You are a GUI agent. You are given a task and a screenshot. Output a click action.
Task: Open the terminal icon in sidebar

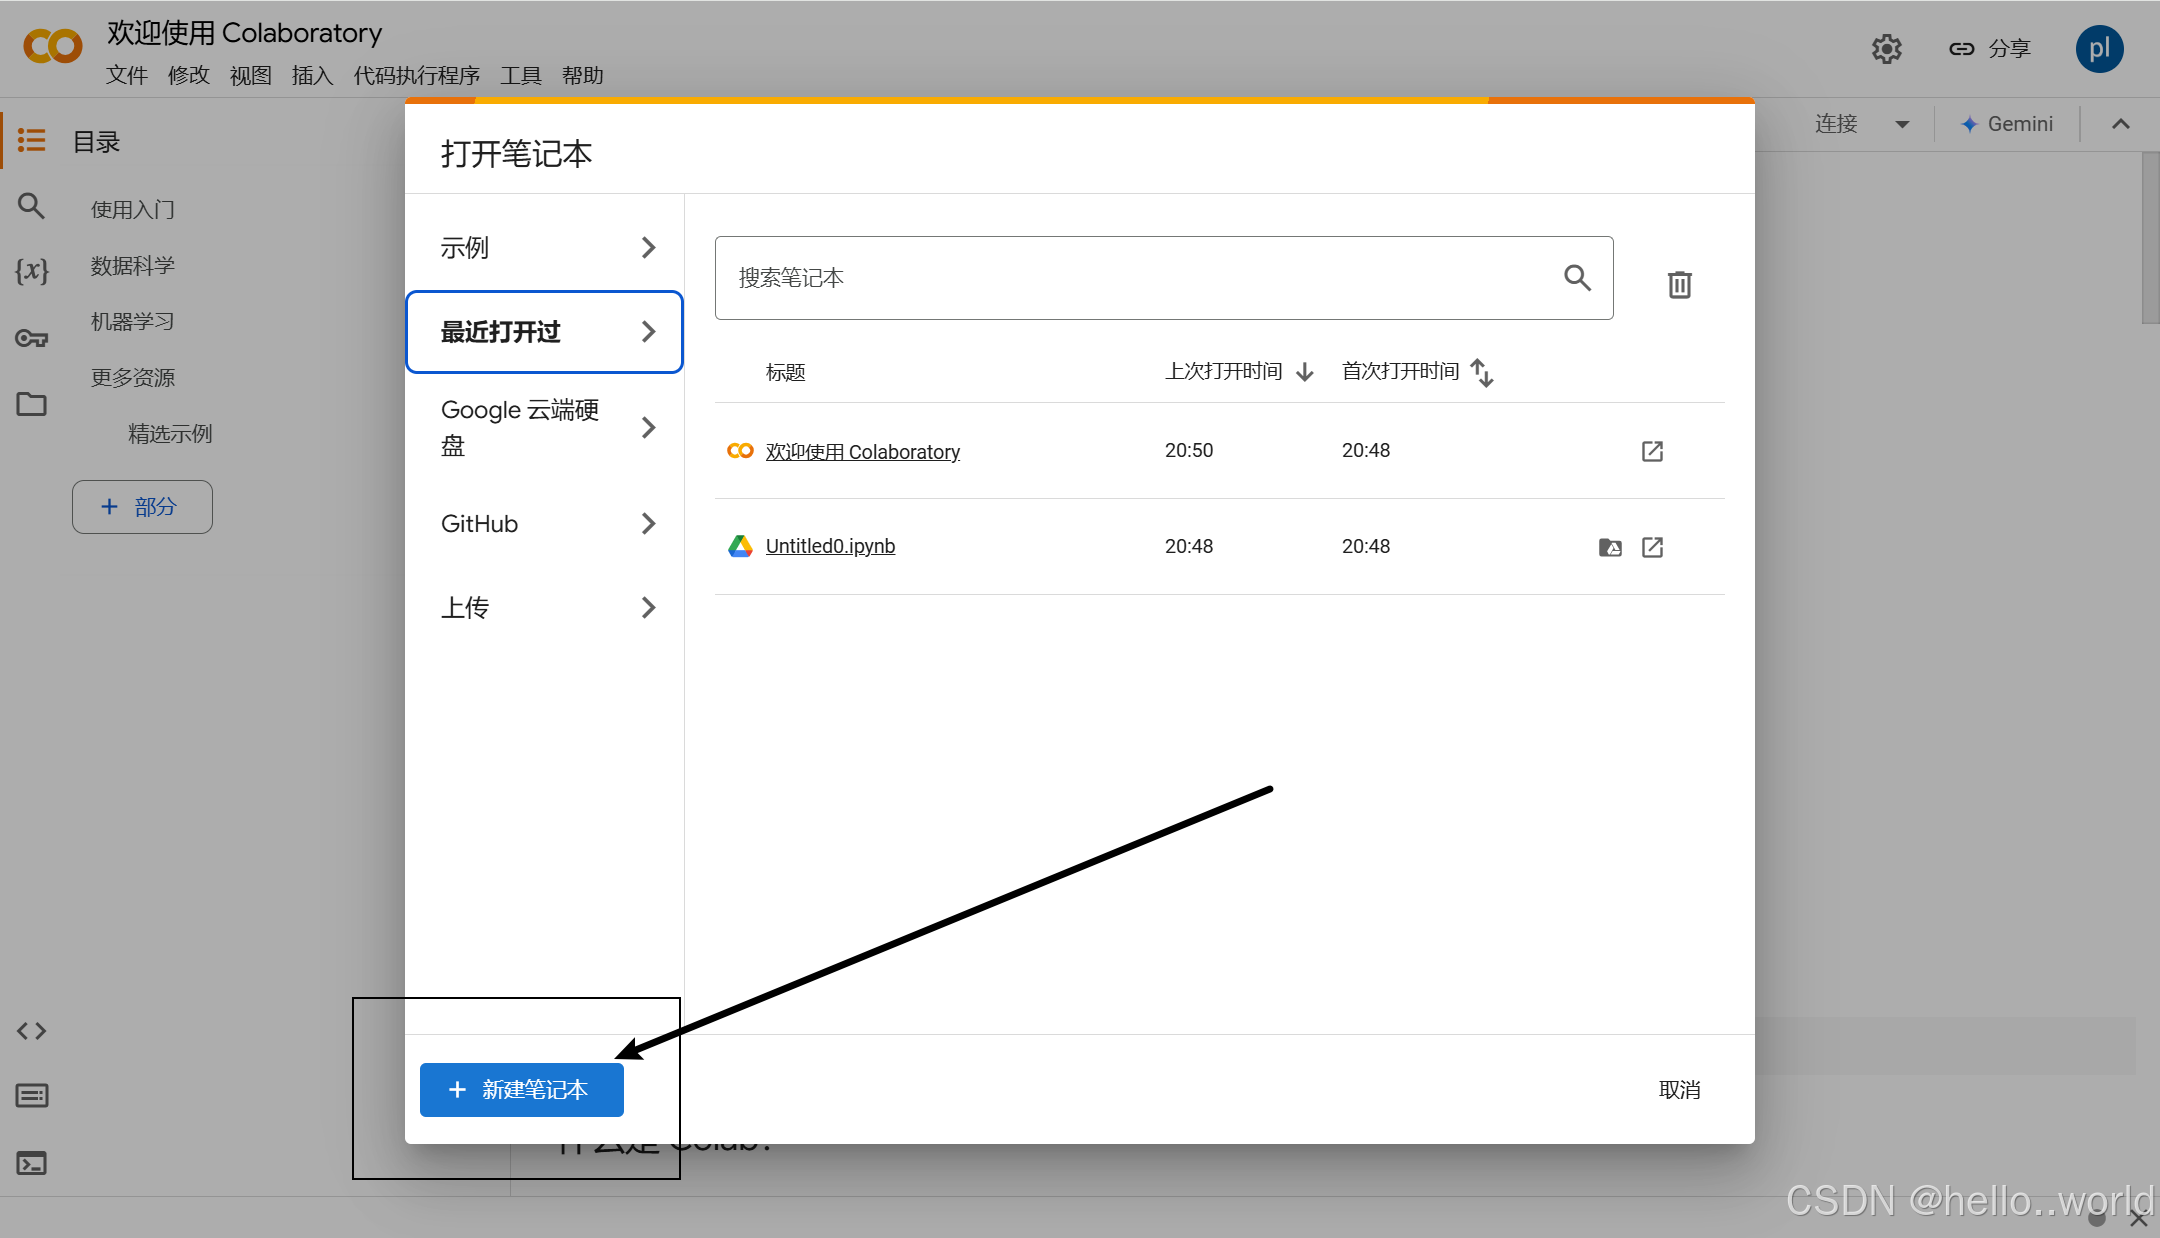(32, 1163)
